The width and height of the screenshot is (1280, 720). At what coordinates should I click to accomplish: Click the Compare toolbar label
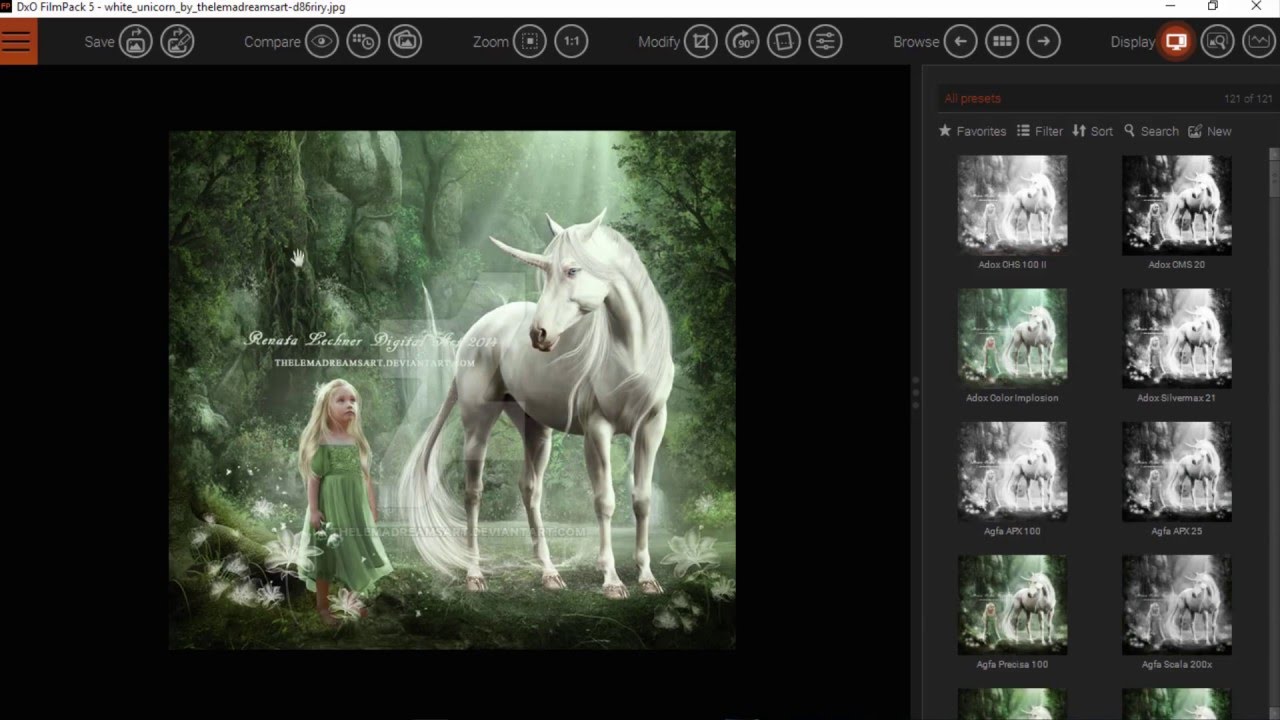(x=272, y=42)
